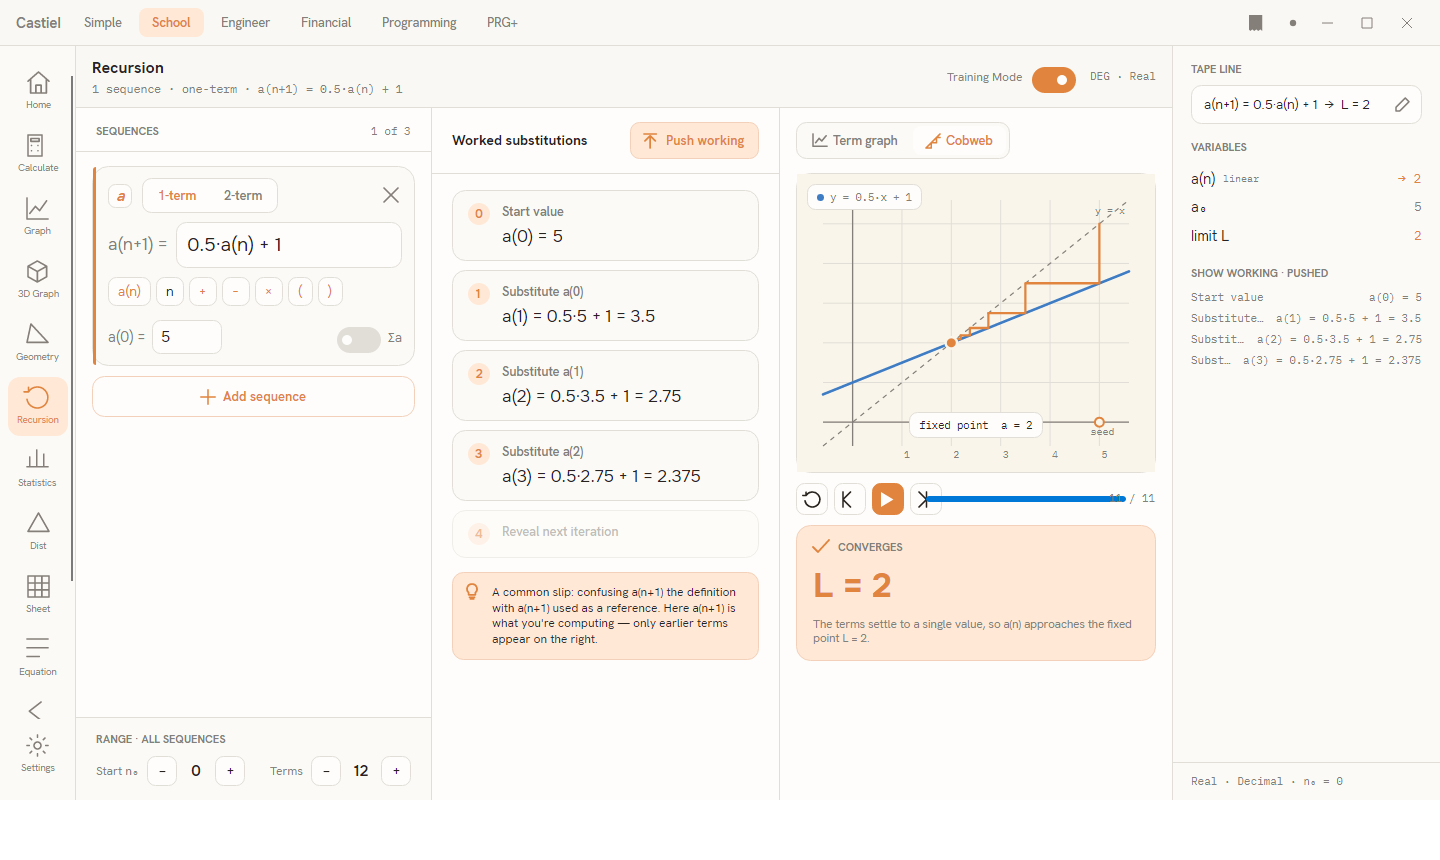The height and width of the screenshot is (860, 1440).
Task: Step back one cobweb iteration
Action: [849, 499]
